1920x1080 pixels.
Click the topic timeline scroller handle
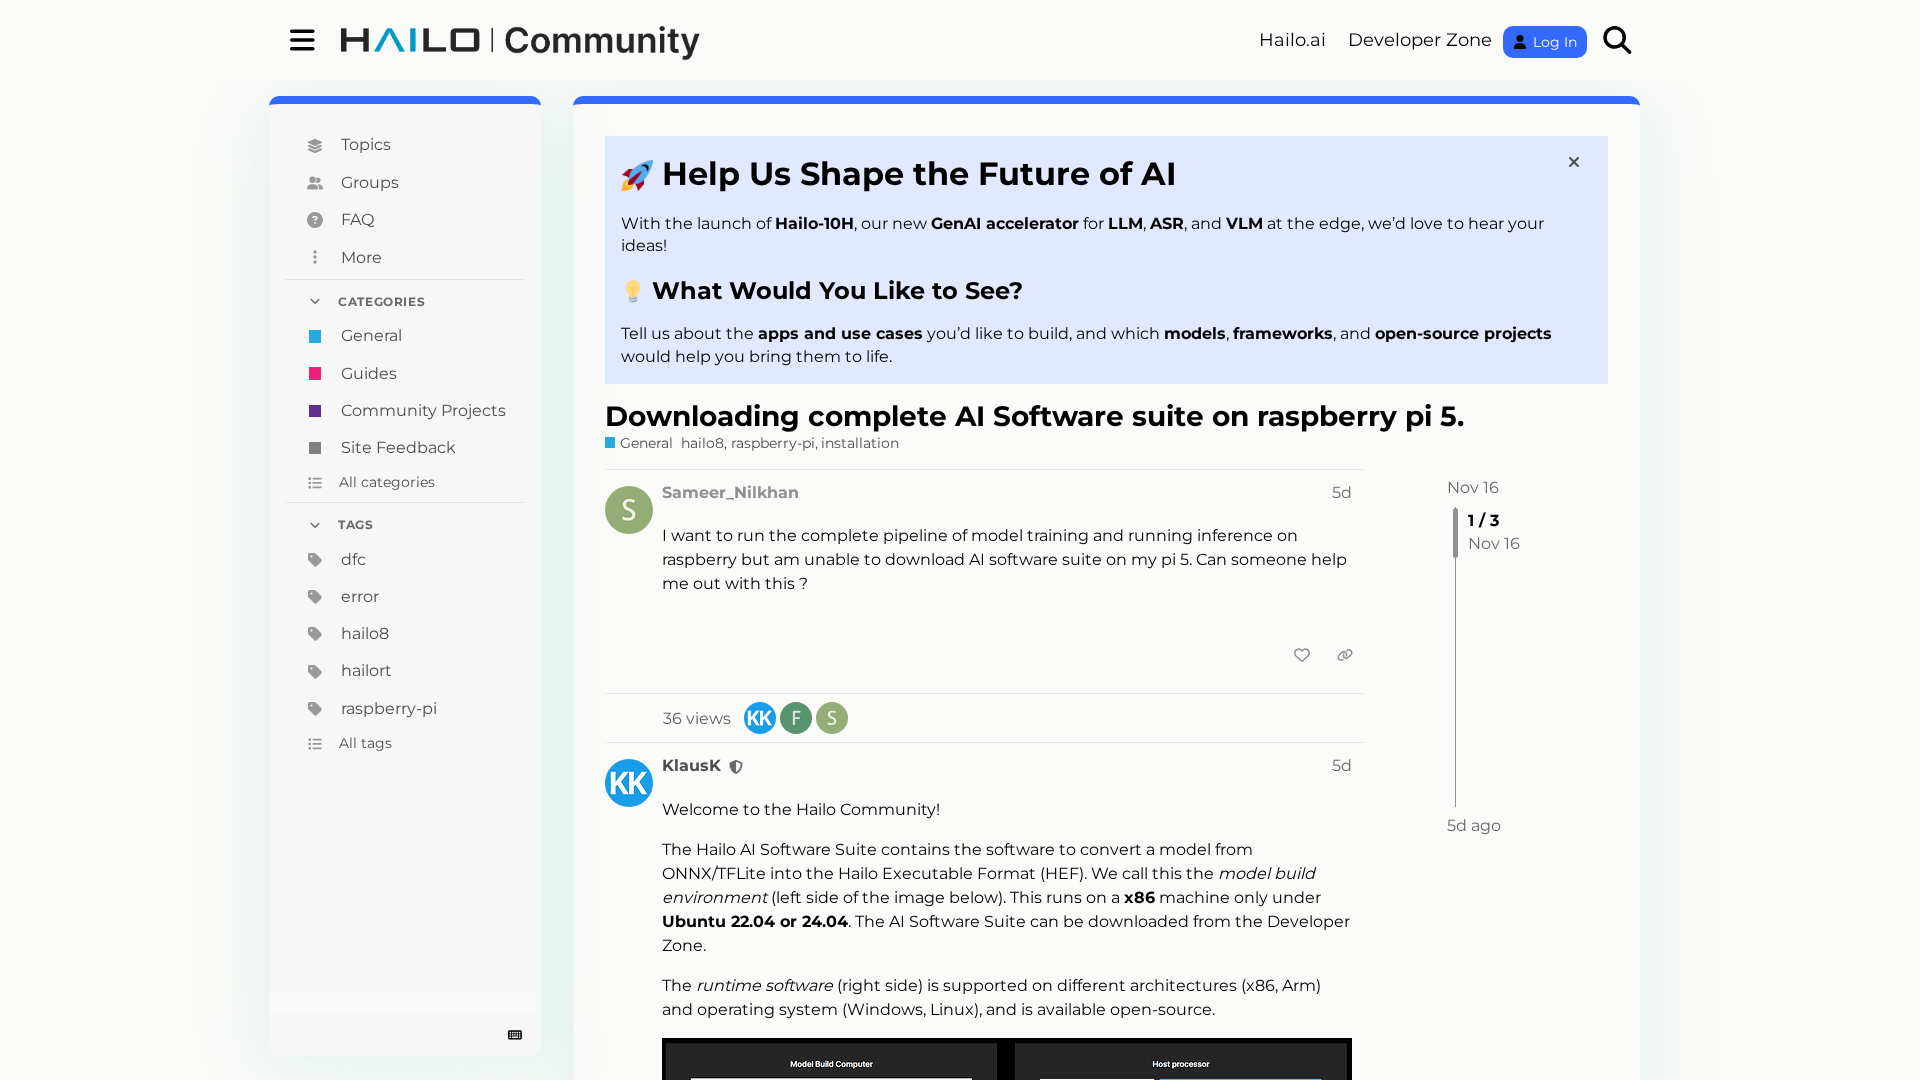coord(1455,532)
